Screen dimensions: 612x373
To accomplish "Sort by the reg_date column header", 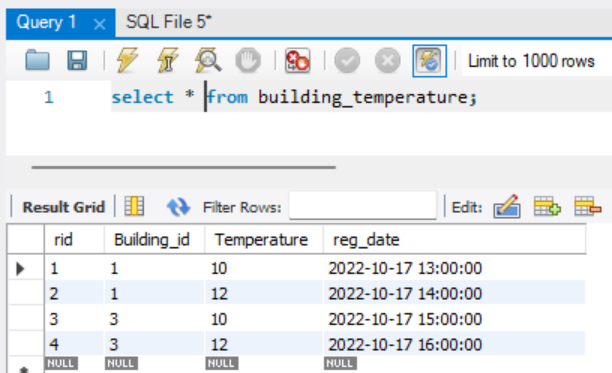I will (455, 240).
